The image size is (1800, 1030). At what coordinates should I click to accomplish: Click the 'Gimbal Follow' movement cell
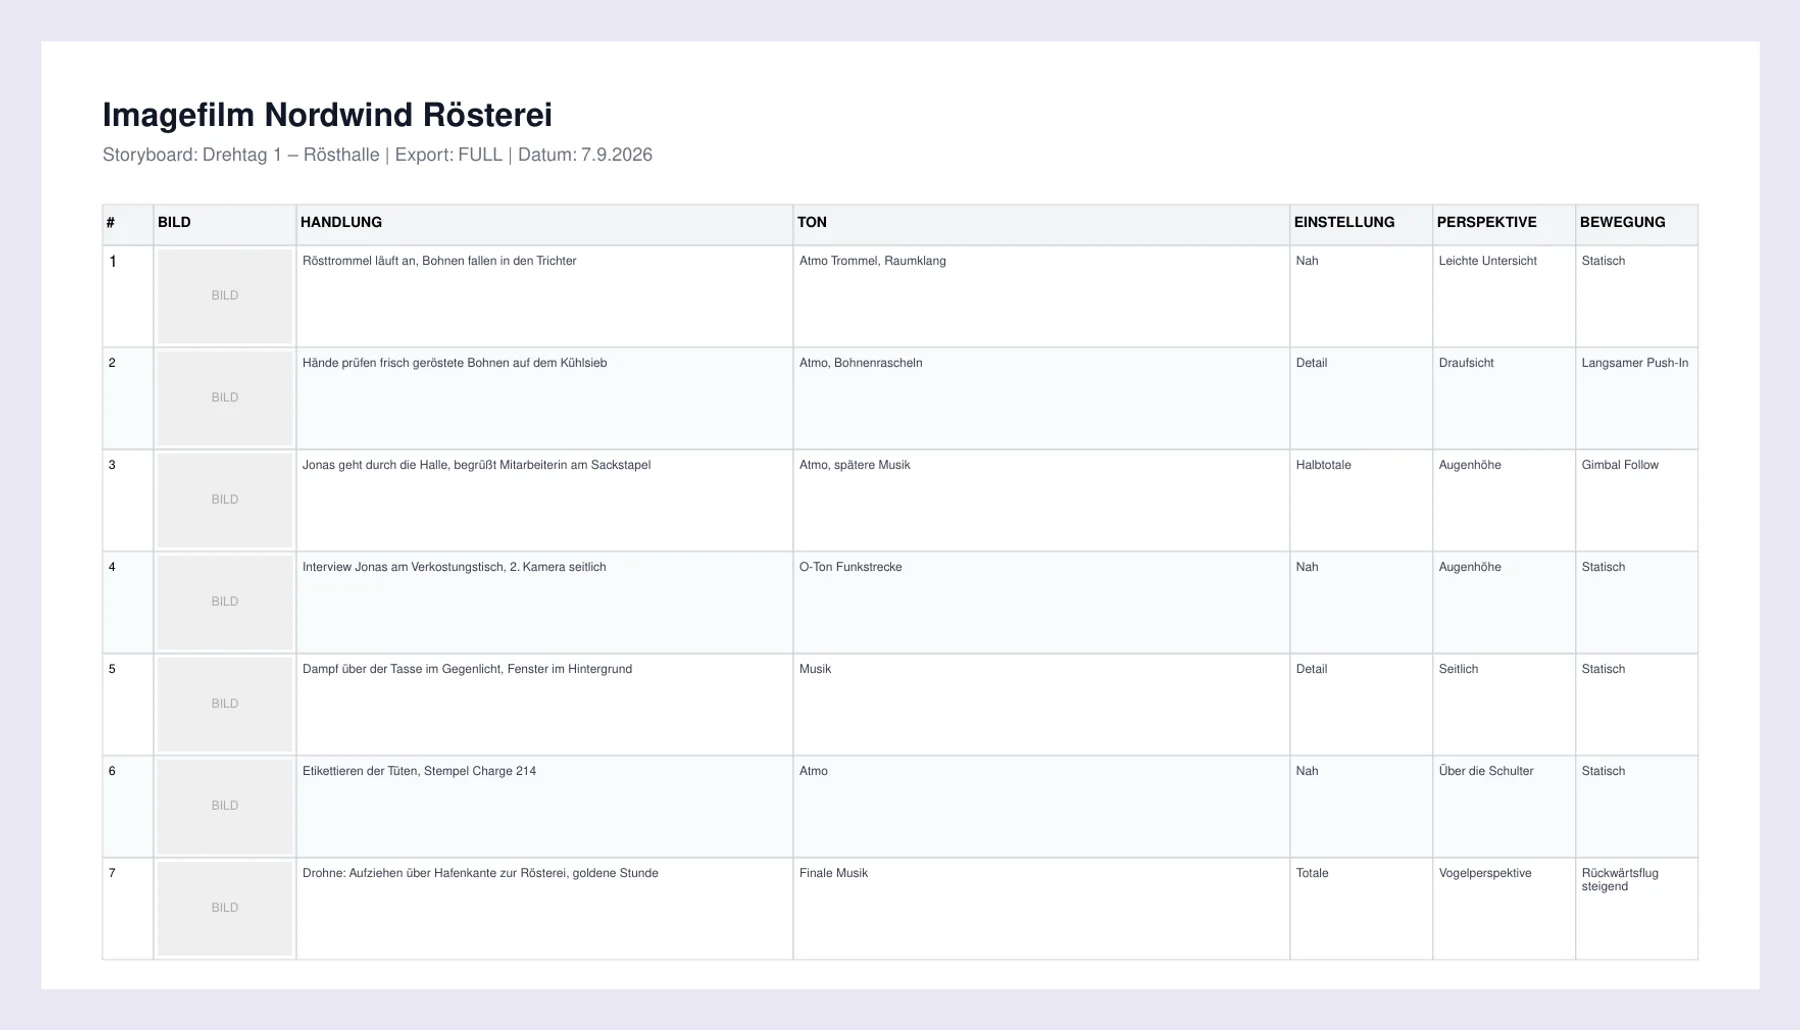click(x=1636, y=500)
